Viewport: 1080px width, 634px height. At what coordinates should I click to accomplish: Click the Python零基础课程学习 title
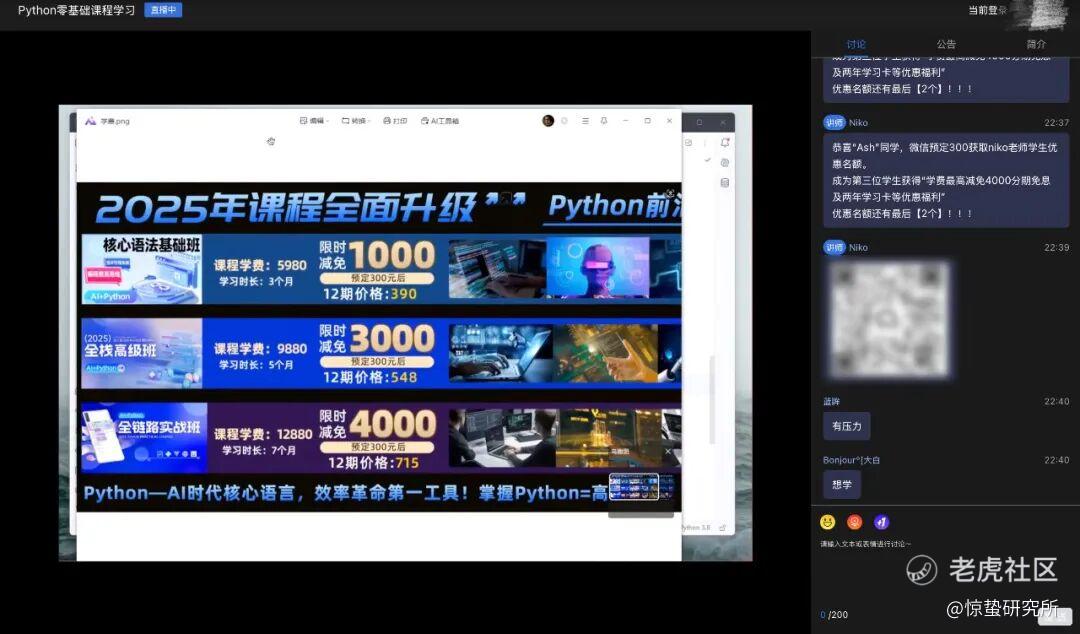(76, 10)
